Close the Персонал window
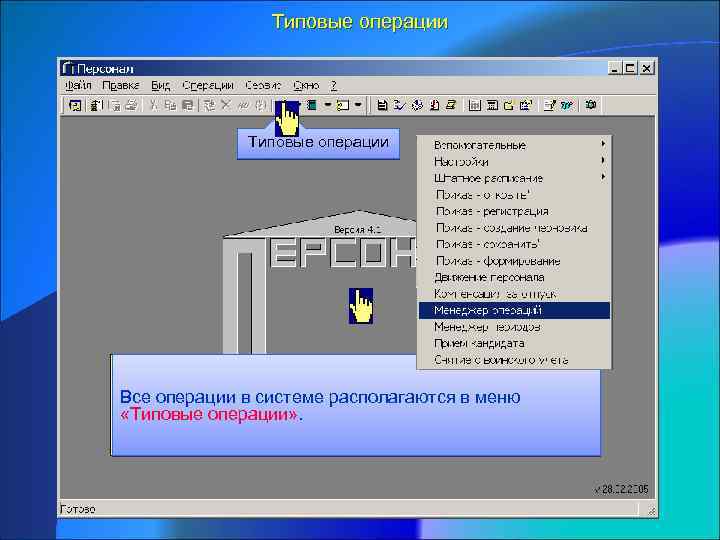This screenshot has width=720, height=540. tap(647, 68)
